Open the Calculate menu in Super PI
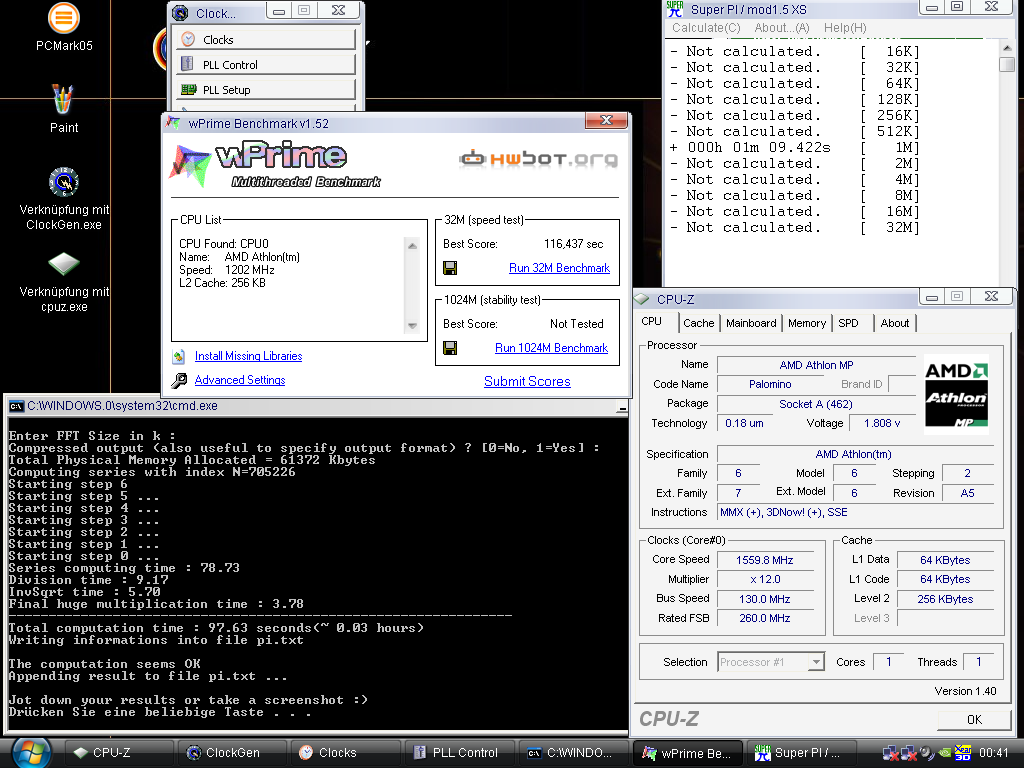1024x768 pixels. pos(706,28)
